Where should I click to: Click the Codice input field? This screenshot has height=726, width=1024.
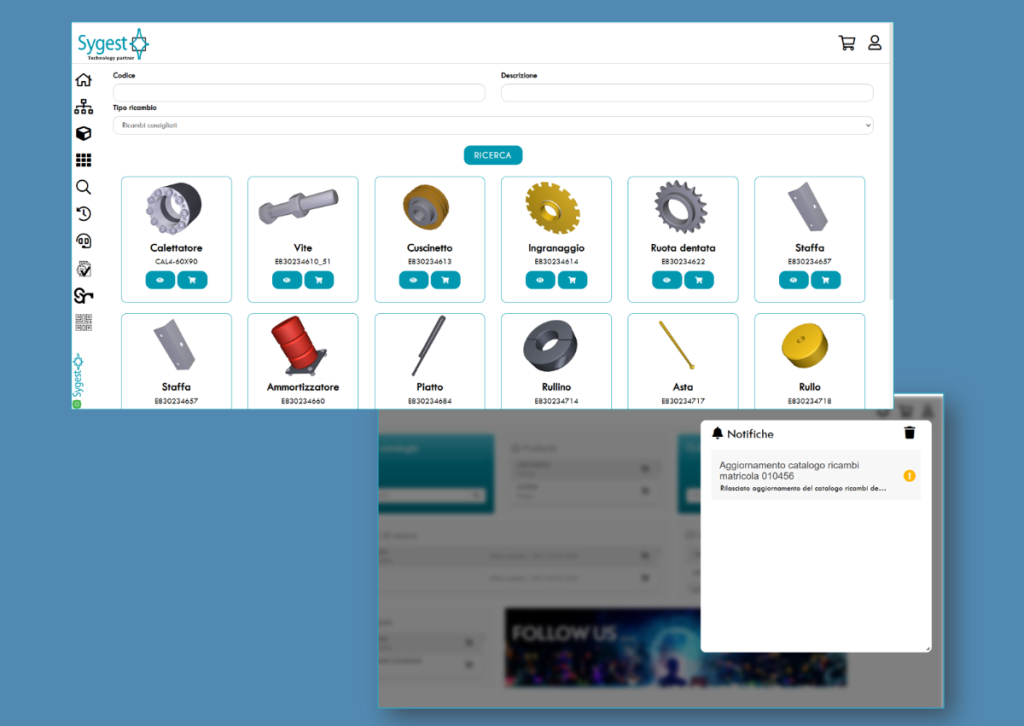click(299, 93)
